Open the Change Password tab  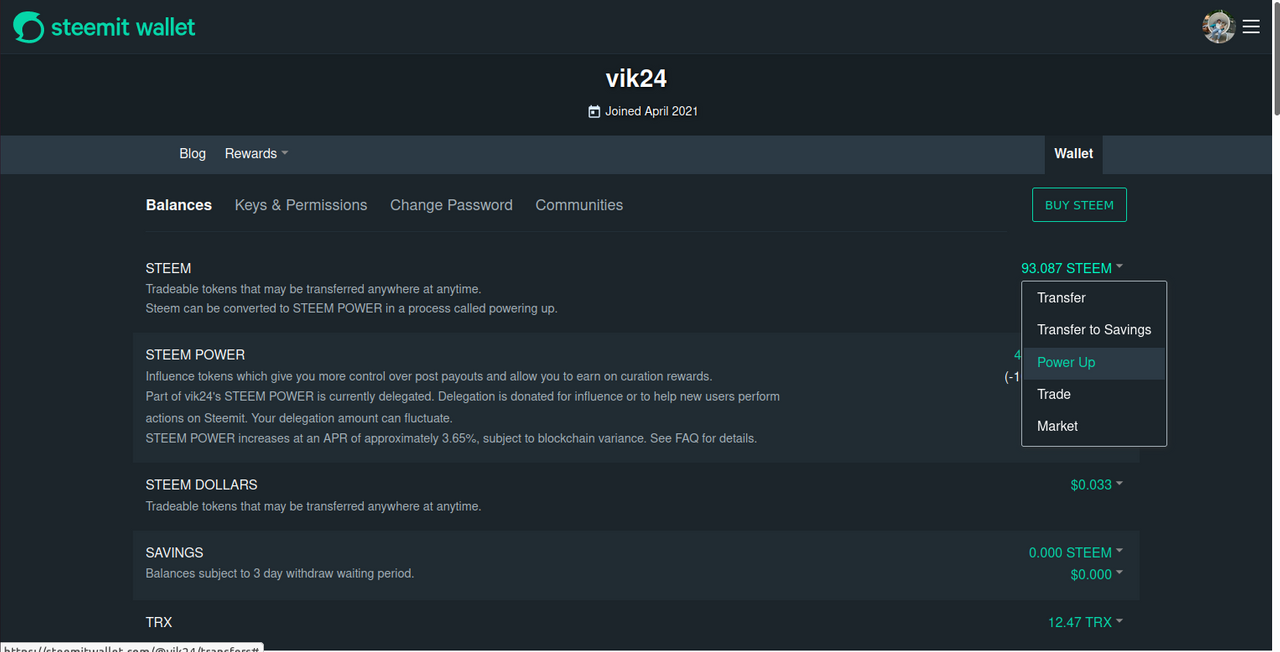click(x=451, y=205)
